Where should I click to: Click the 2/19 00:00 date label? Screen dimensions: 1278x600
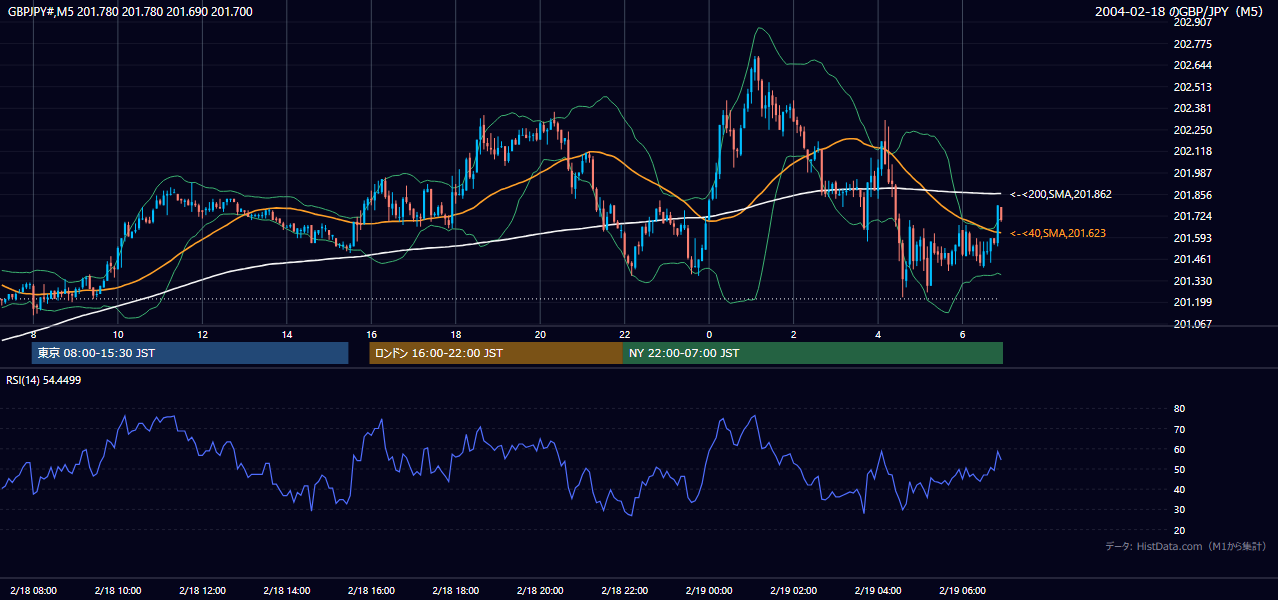click(x=709, y=590)
